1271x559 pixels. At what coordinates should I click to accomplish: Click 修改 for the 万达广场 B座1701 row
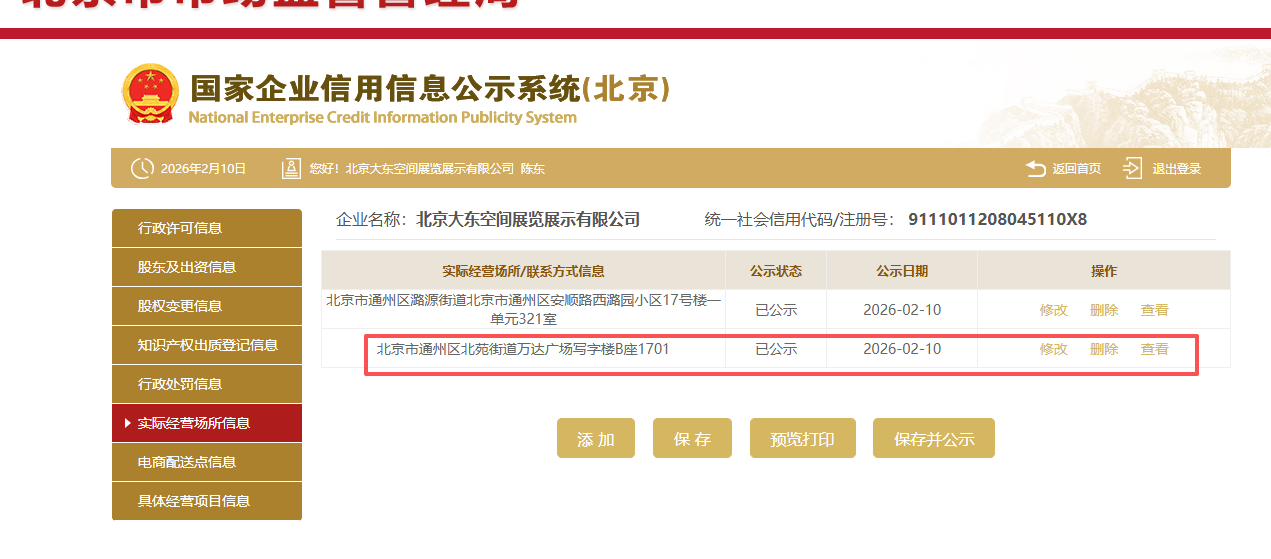(x=1054, y=349)
